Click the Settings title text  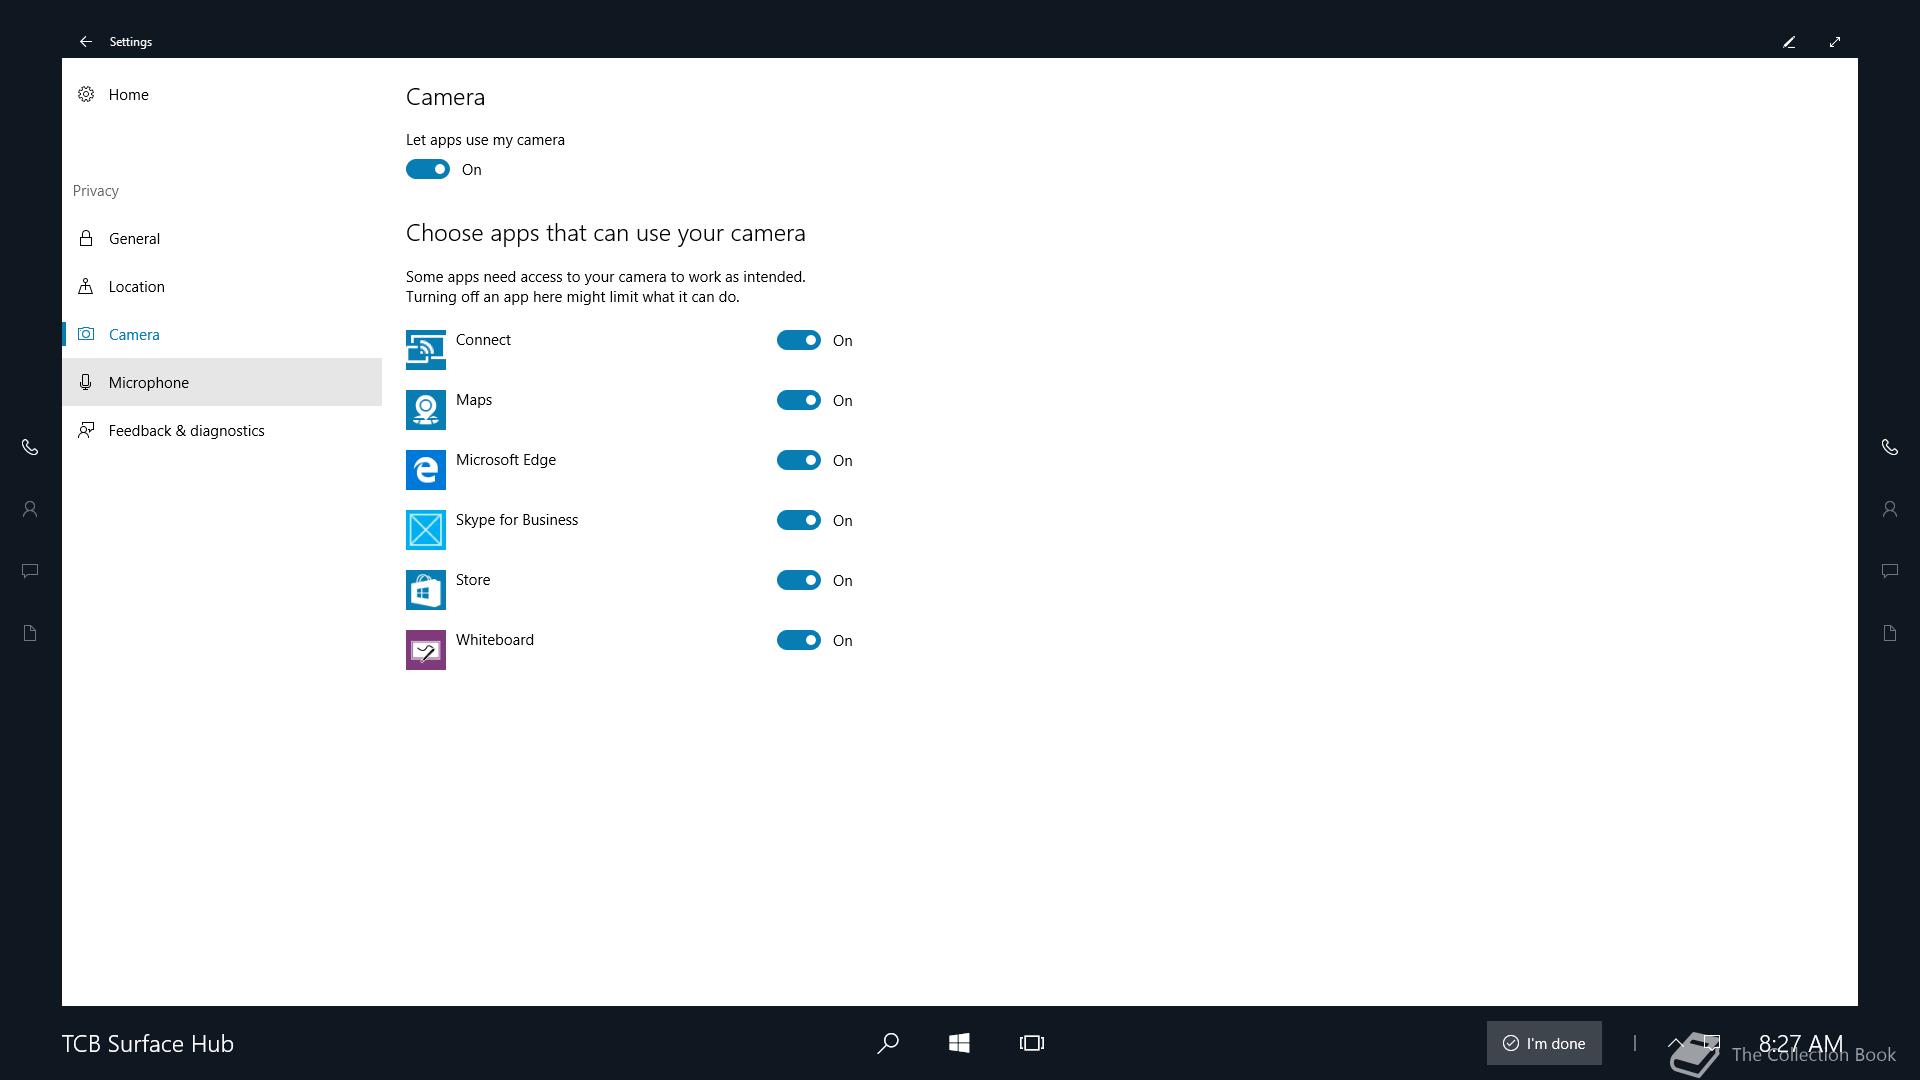coord(131,42)
